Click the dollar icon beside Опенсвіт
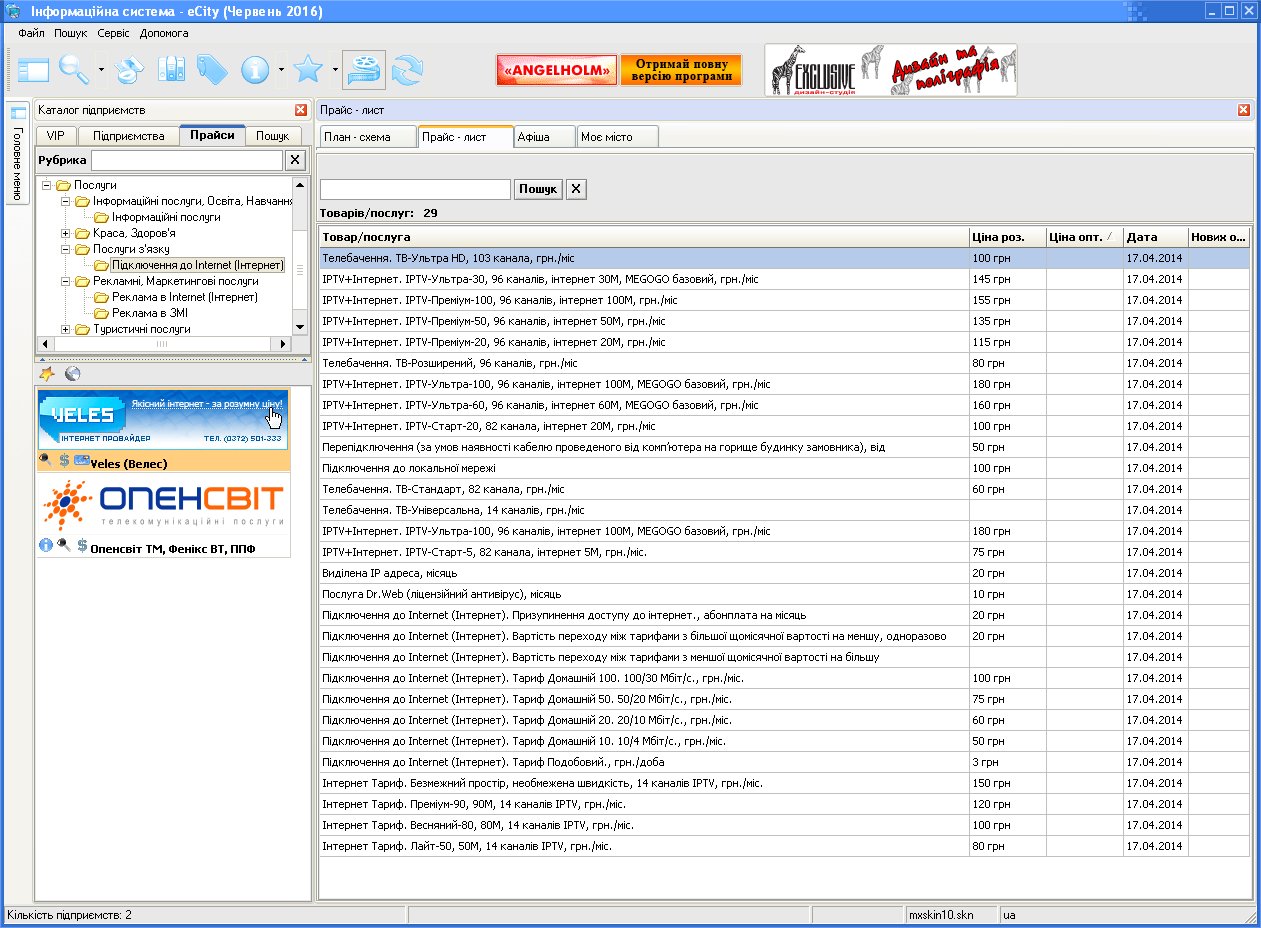The image size is (1261, 928). tap(81, 546)
